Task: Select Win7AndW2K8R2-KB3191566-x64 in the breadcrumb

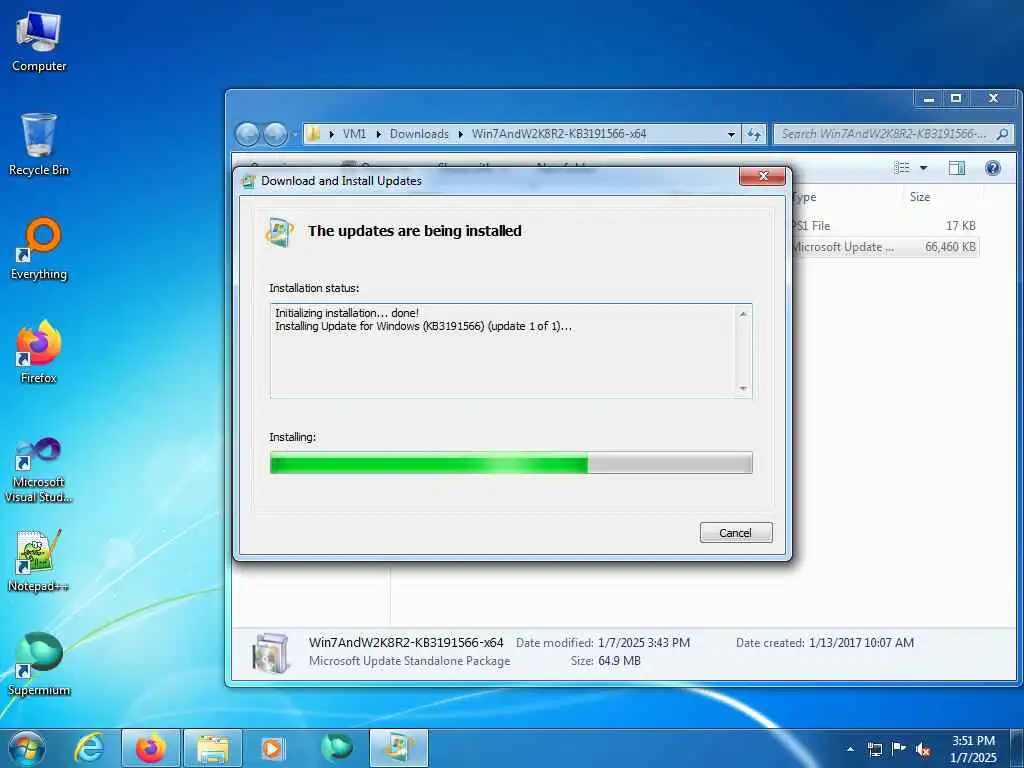Action: (x=559, y=134)
